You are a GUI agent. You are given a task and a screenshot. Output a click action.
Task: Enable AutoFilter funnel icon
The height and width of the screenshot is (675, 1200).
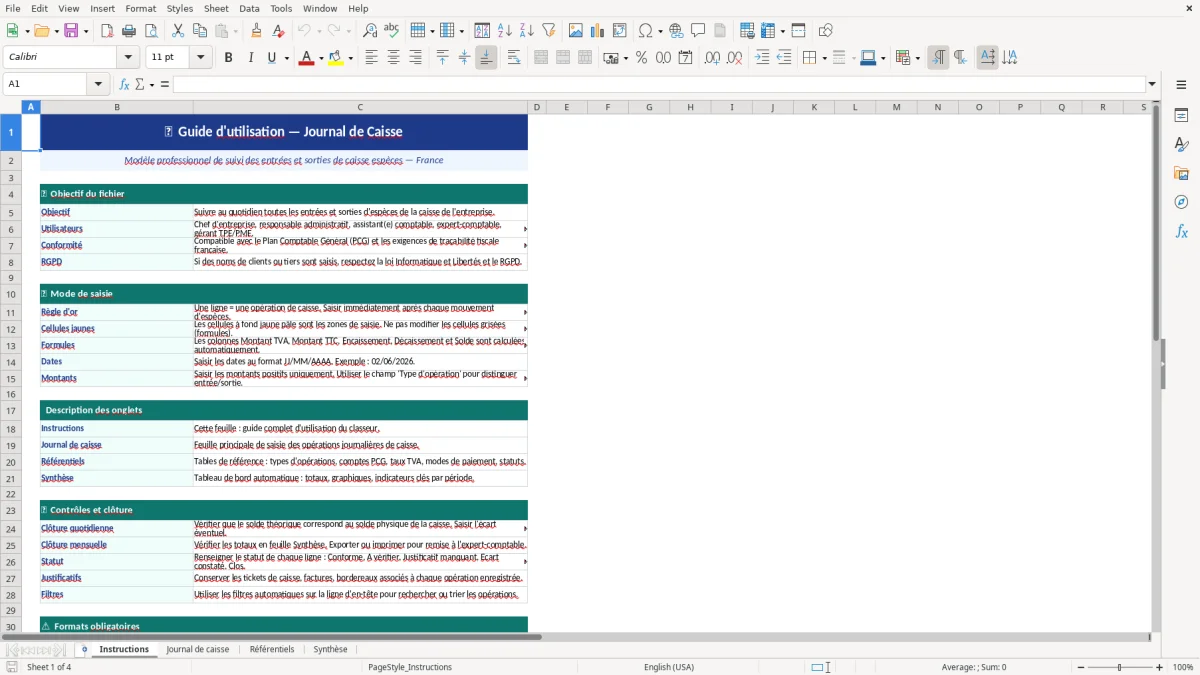(548, 31)
